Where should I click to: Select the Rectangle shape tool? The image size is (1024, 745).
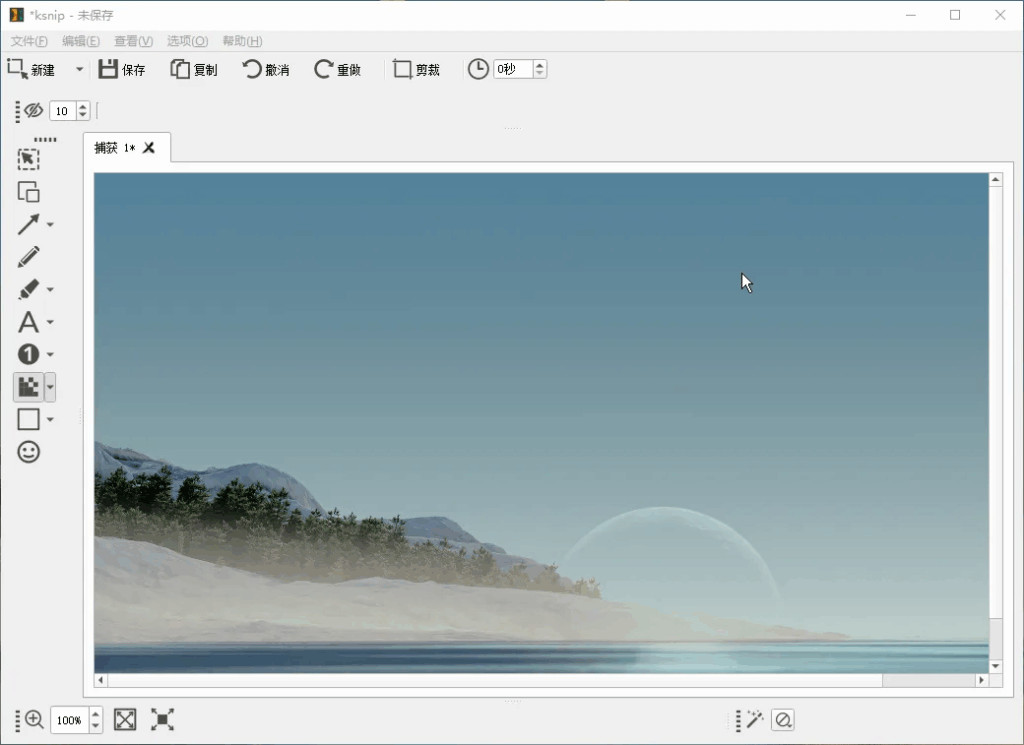(28, 419)
